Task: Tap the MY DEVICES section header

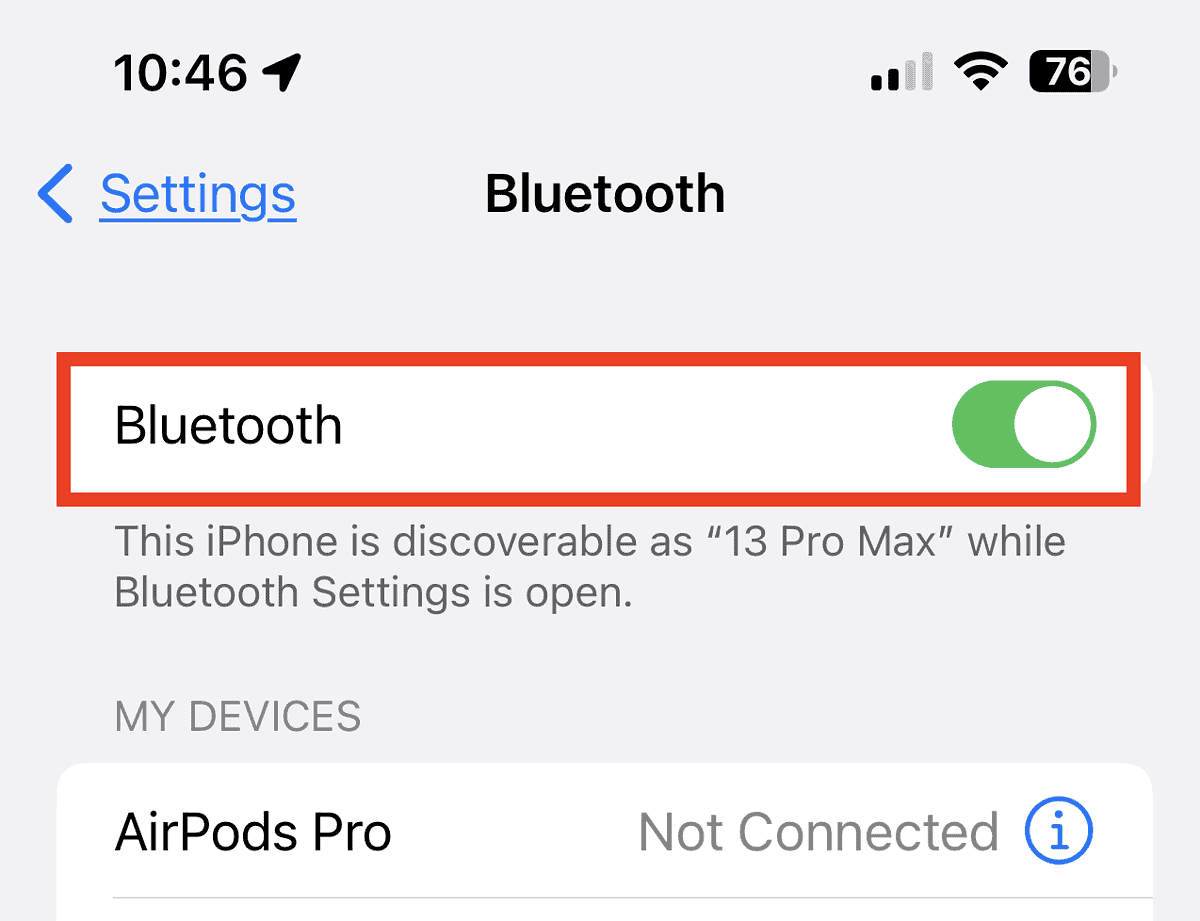Action: coord(238,716)
